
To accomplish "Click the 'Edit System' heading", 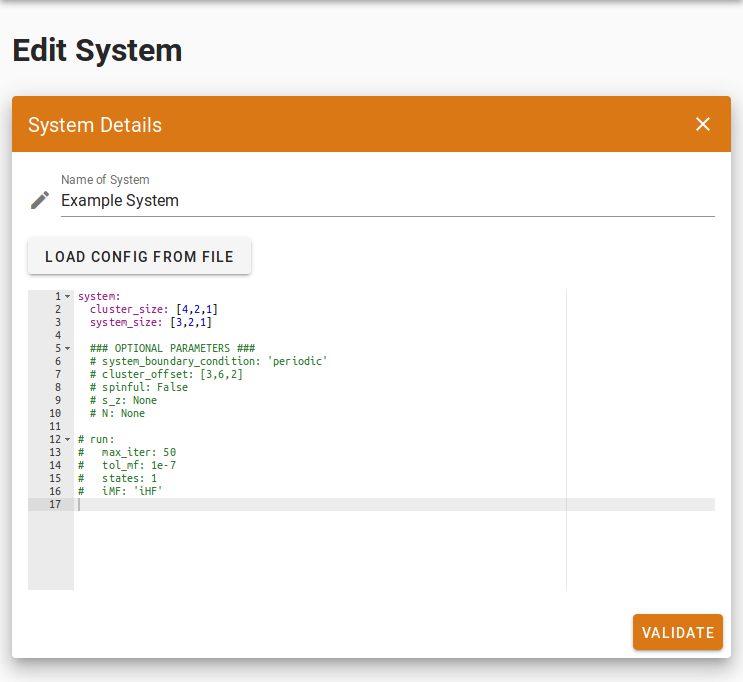I will [x=97, y=50].
